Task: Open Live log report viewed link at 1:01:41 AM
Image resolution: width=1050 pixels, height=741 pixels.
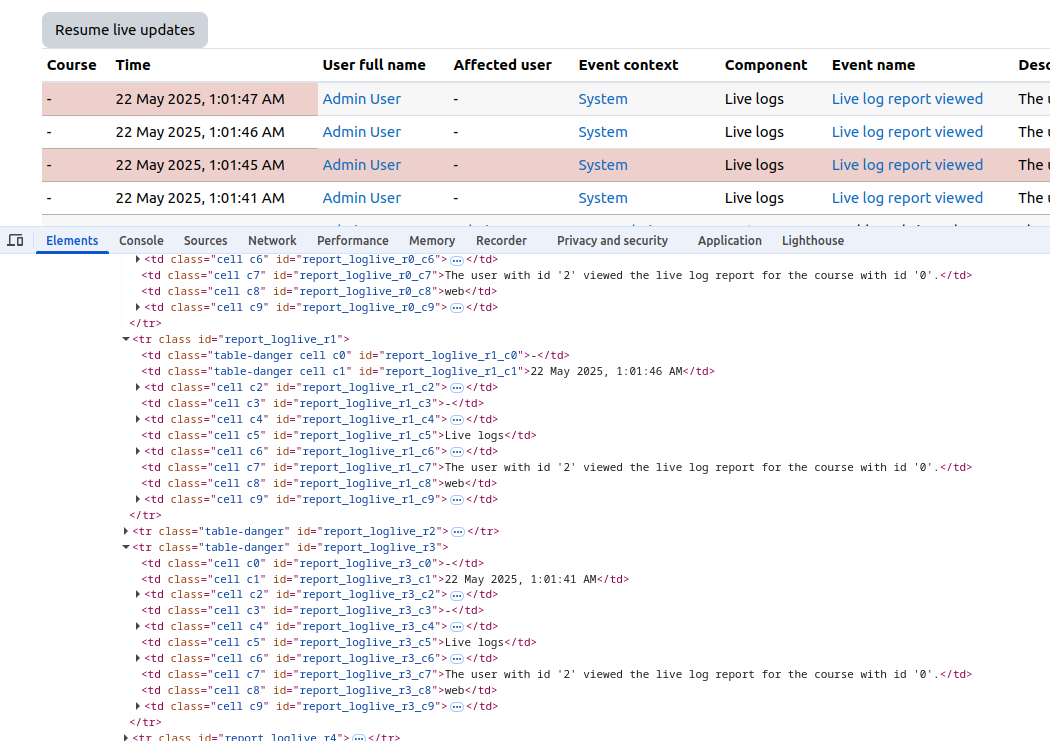Action: point(907,198)
